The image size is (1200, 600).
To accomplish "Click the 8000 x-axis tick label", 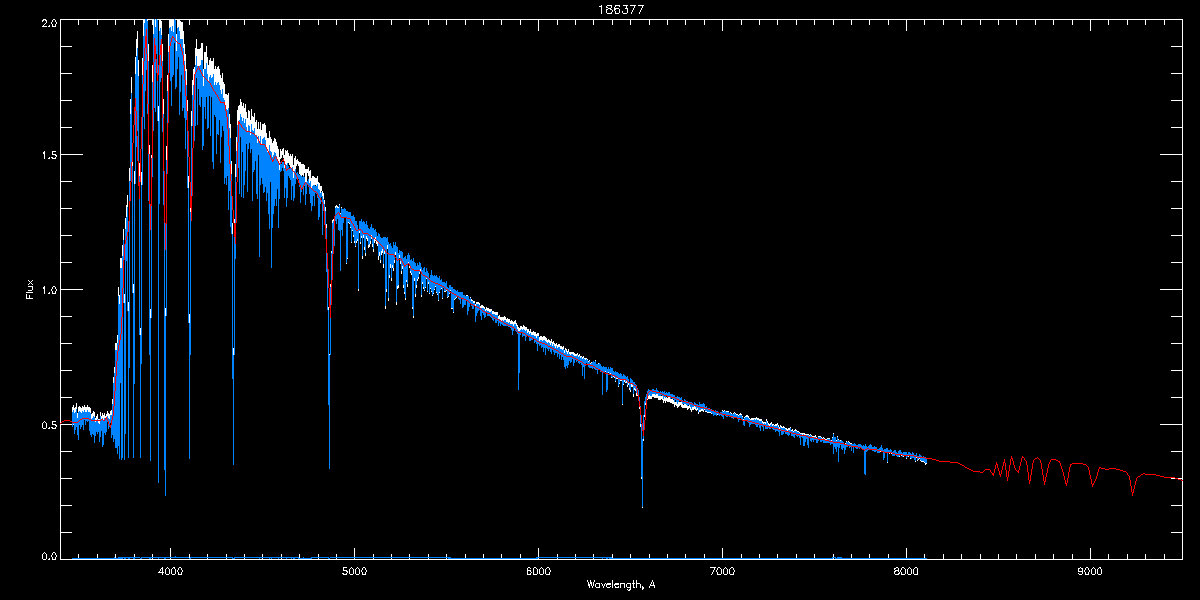I will tap(906, 572).
